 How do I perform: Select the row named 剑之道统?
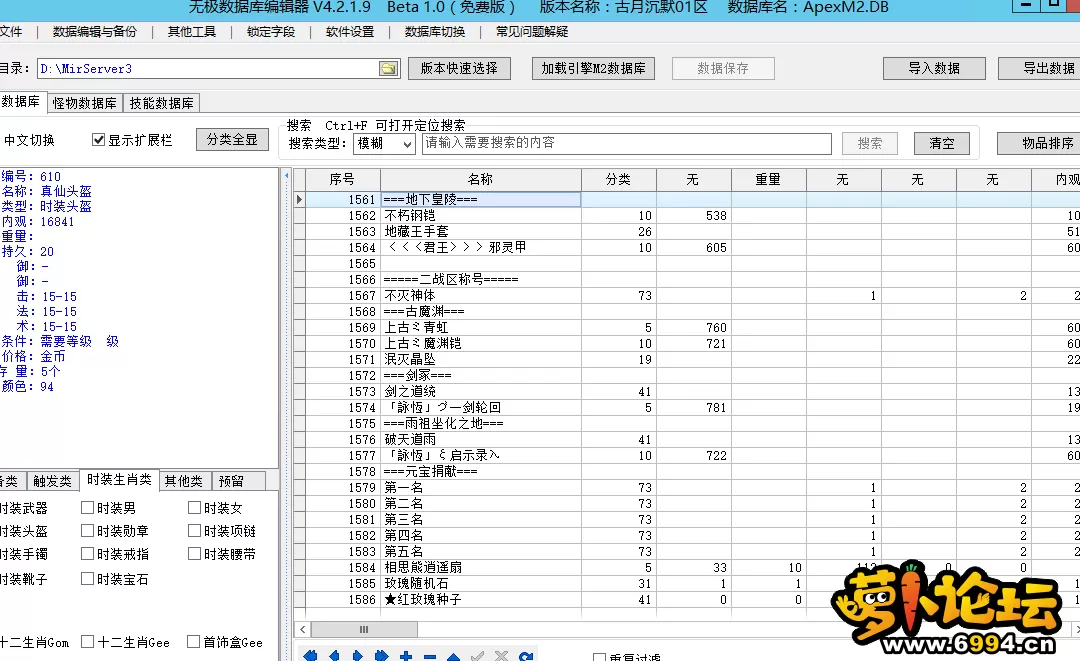pos(686,391)
